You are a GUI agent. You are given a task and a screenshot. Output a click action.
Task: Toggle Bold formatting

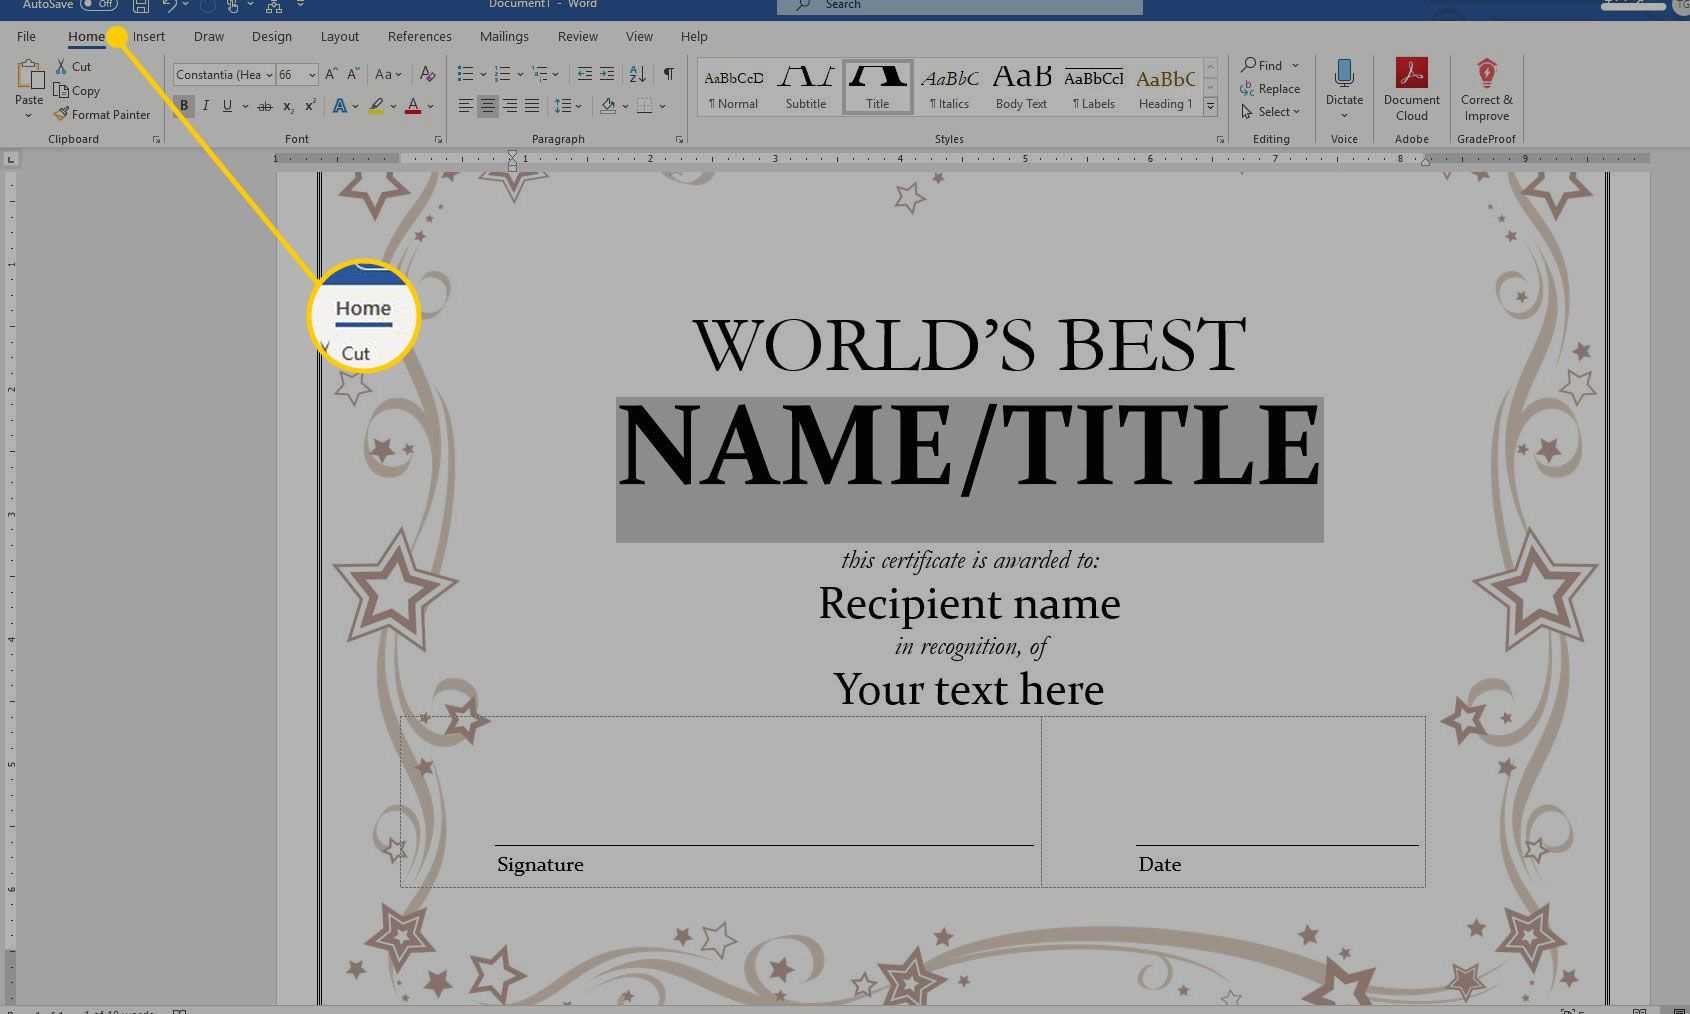pos(184,105)
